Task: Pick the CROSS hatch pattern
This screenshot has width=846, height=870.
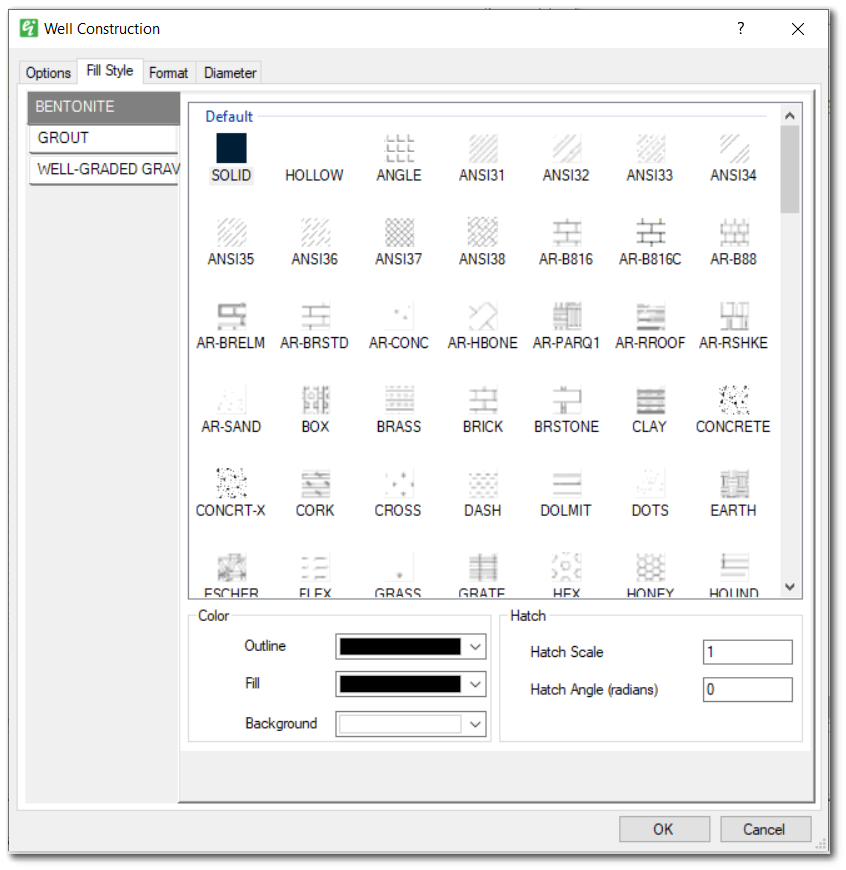Action: [398, 483]
